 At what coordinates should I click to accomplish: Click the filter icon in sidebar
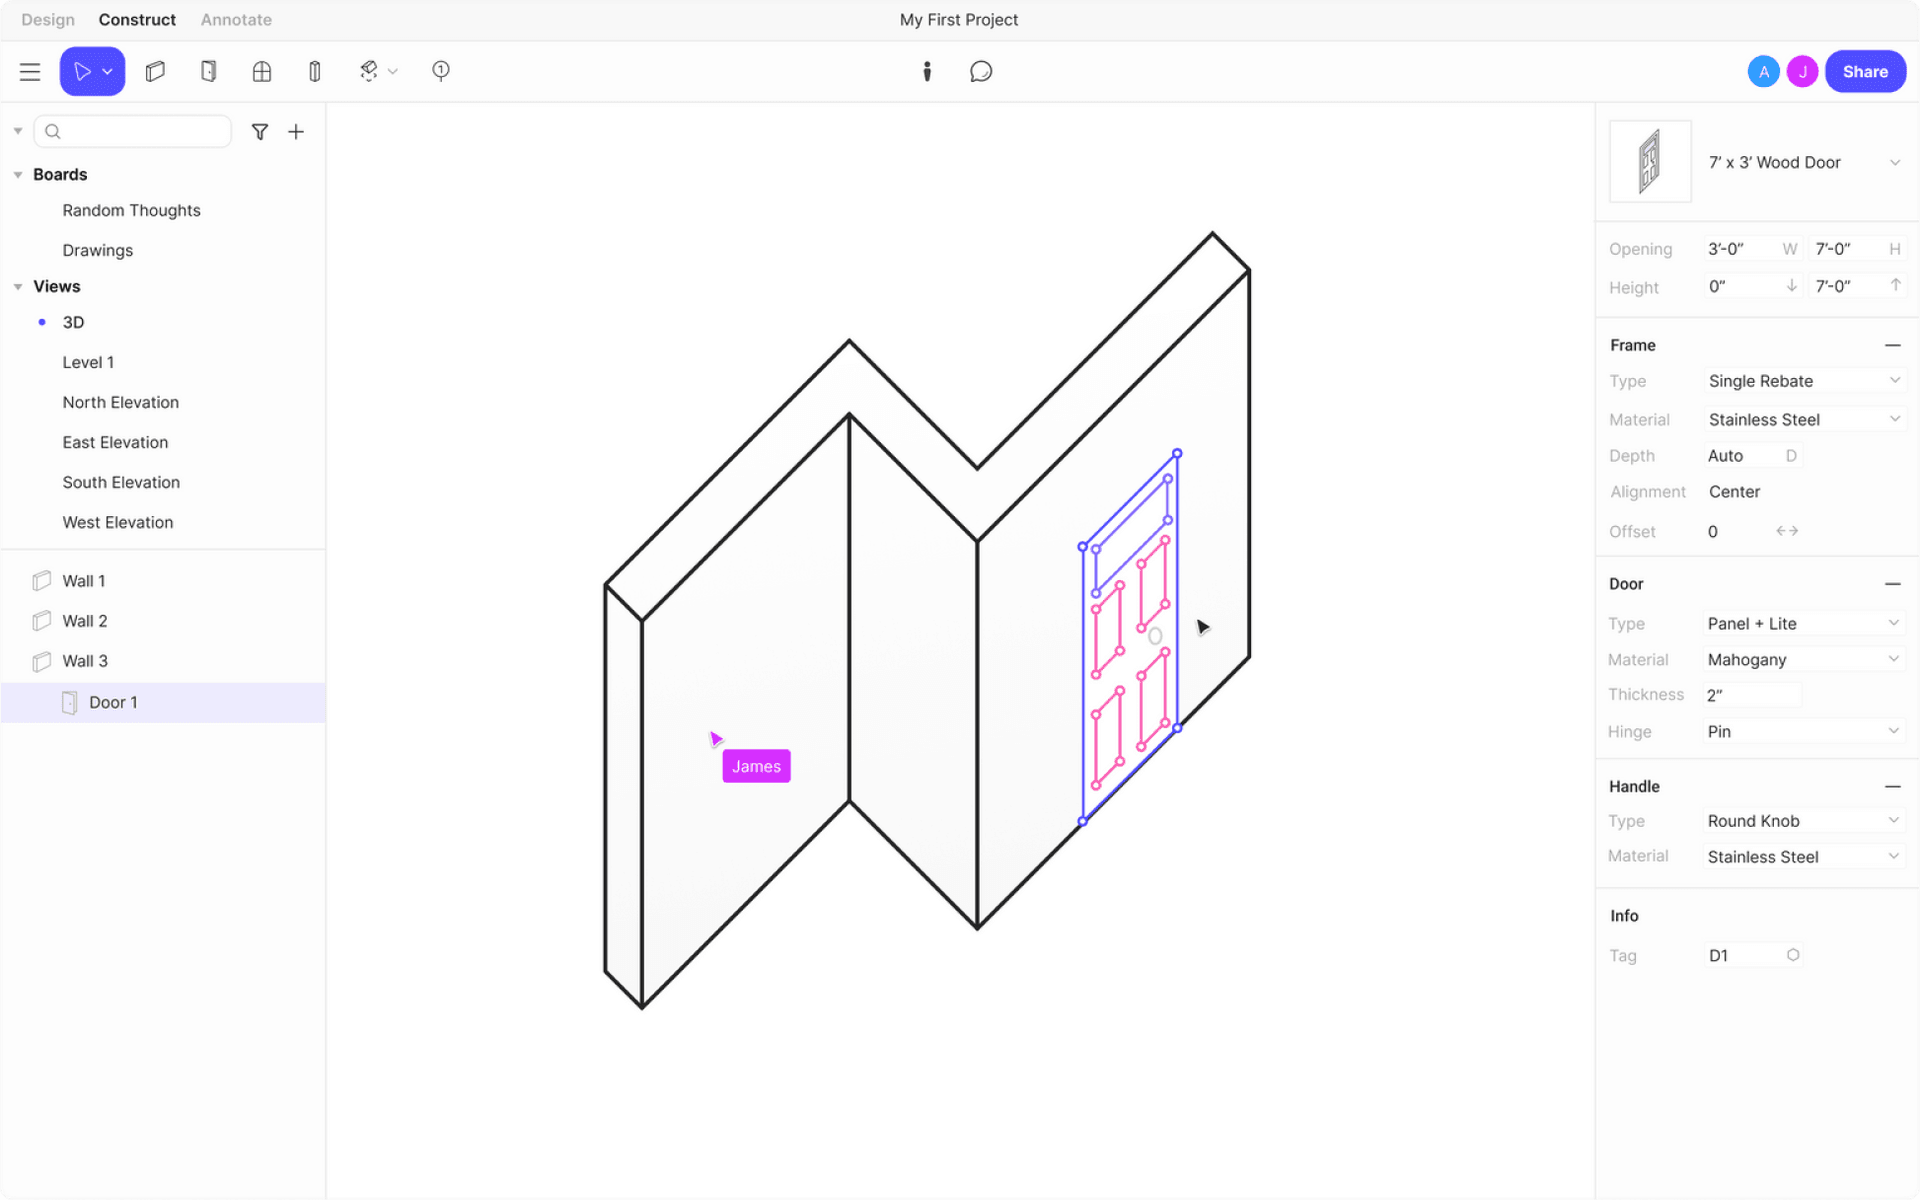(x=260, y=131)
